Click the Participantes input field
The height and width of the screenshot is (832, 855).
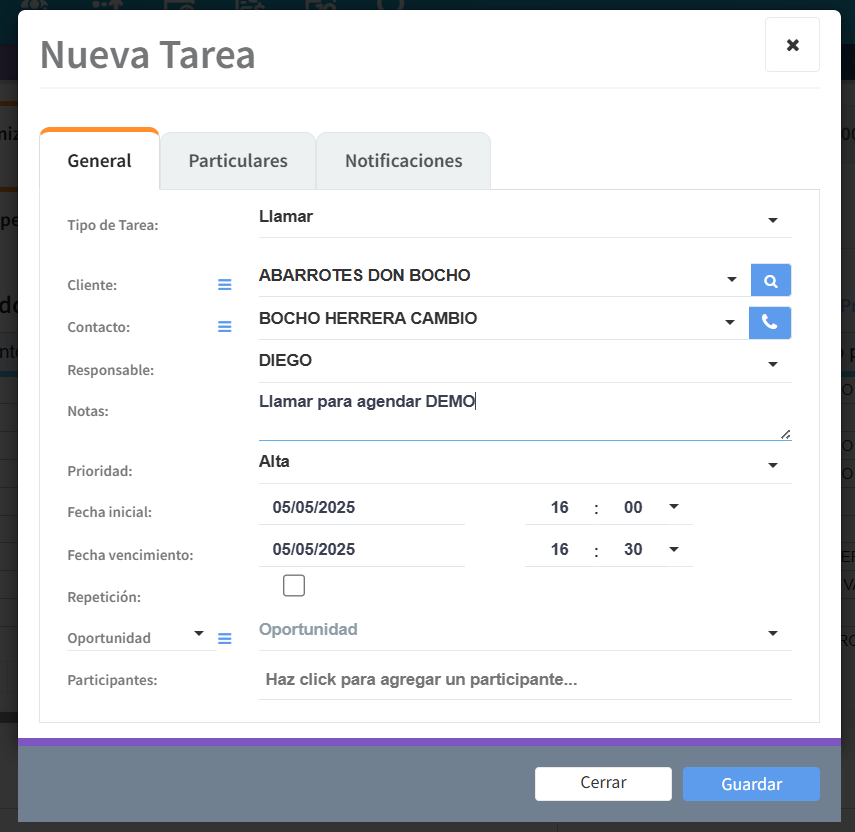click(x=523, y=680)
